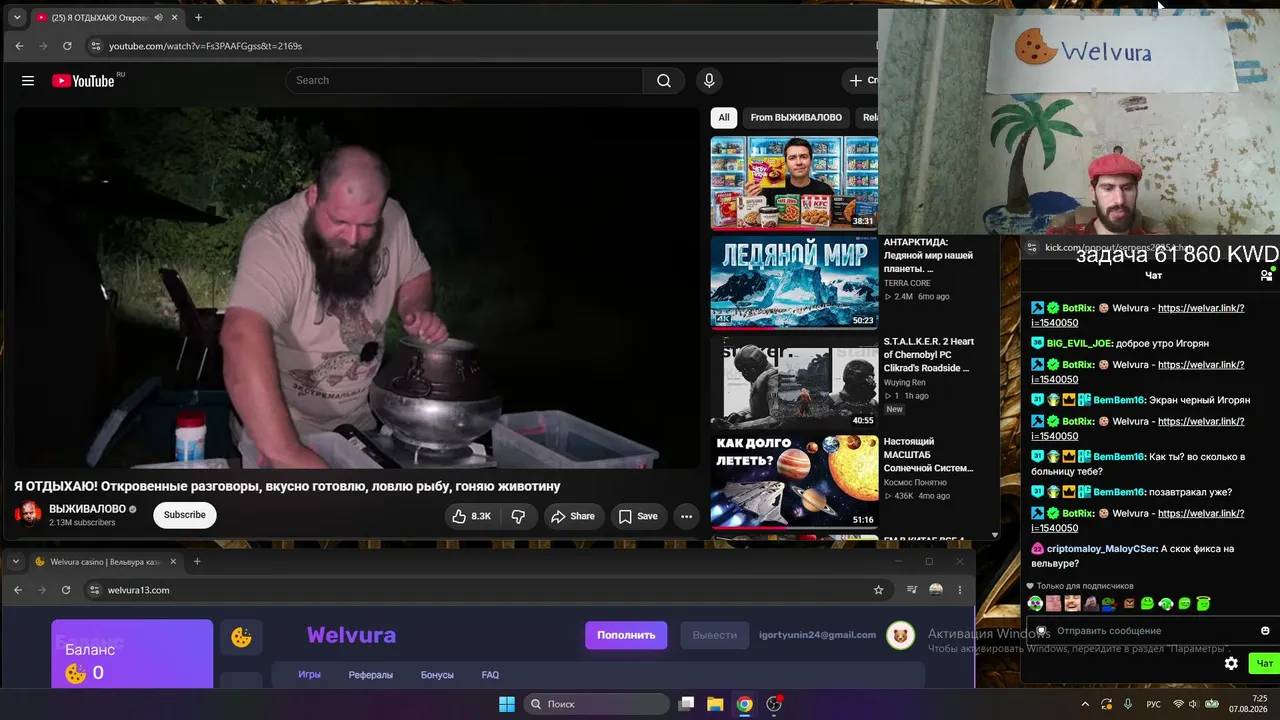Open Chrome profile avatar in Welvura window
Image resolution: width=1280 pixels, height=720 pixels.
coord(936,590)
